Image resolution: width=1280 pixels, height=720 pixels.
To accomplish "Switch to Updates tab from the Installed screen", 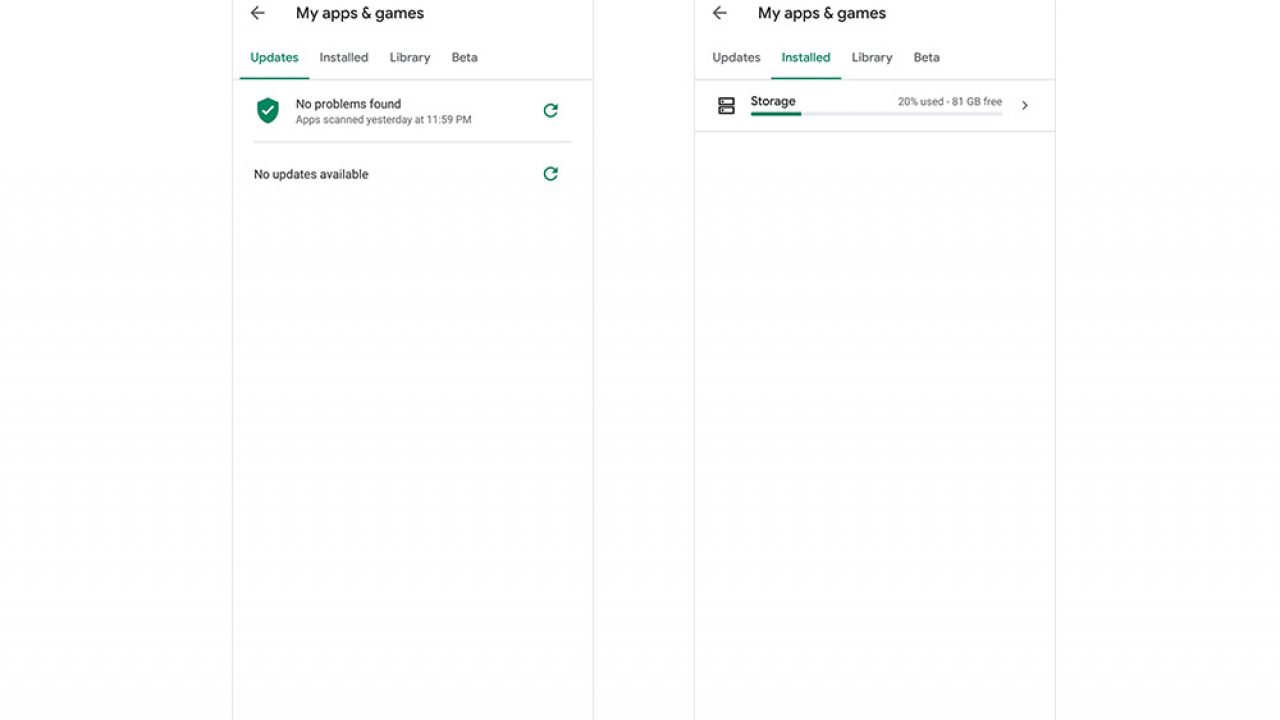I will click(x=736, y=58).
